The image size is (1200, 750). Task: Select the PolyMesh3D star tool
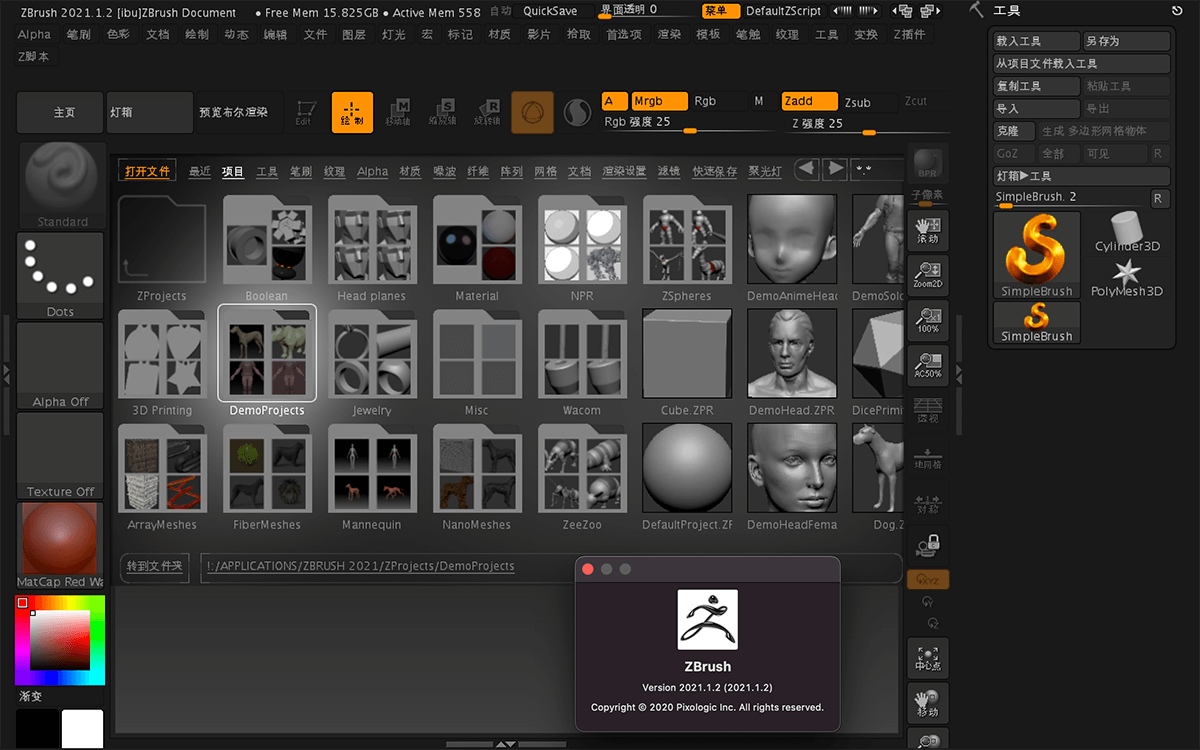click(1127, 278)
